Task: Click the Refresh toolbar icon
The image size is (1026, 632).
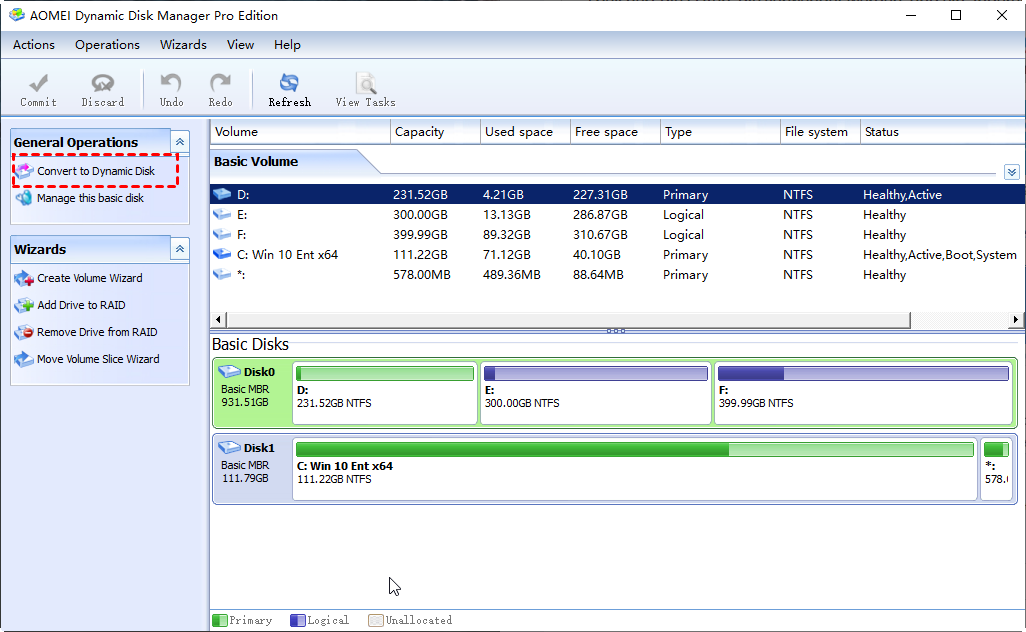Action: (289, 83)
